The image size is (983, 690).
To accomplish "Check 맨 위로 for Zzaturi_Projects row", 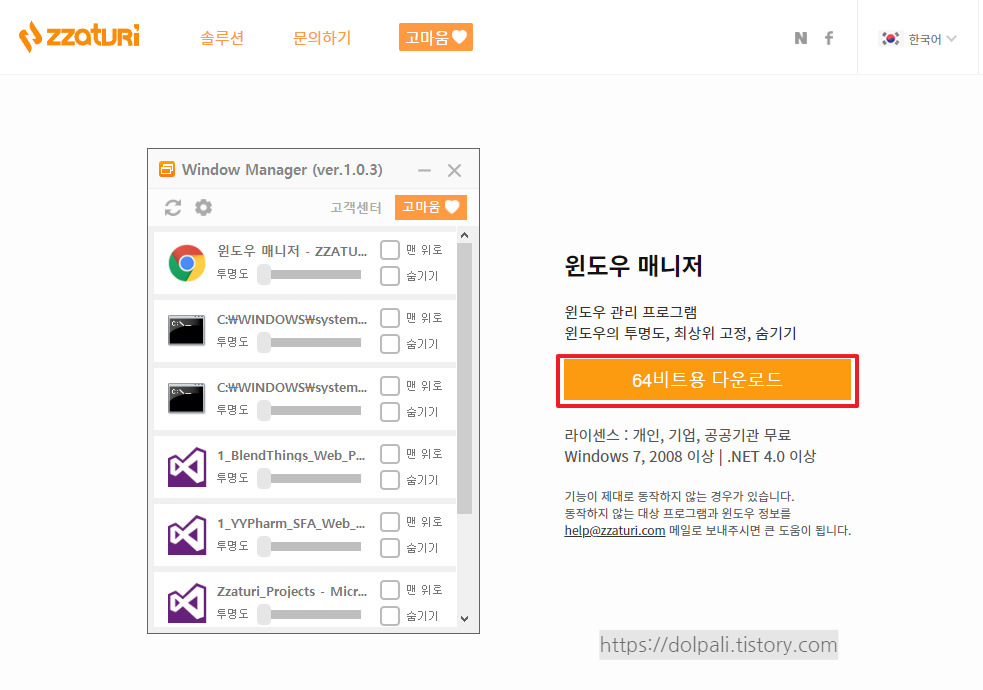I will pos(390,590).
